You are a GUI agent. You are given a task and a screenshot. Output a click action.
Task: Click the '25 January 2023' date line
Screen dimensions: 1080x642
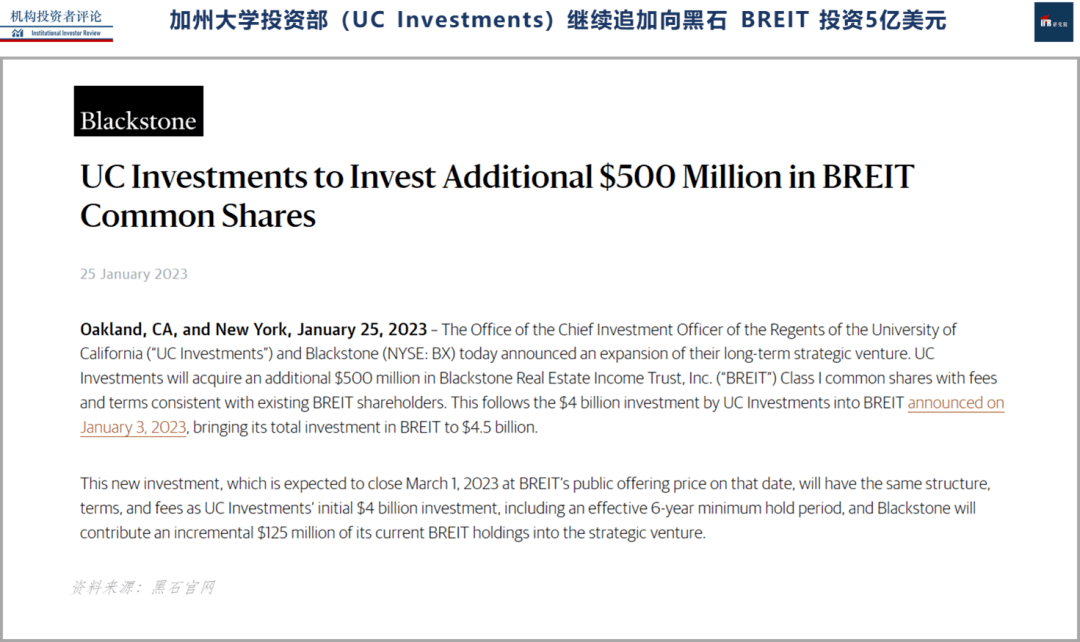click(134, 274)
